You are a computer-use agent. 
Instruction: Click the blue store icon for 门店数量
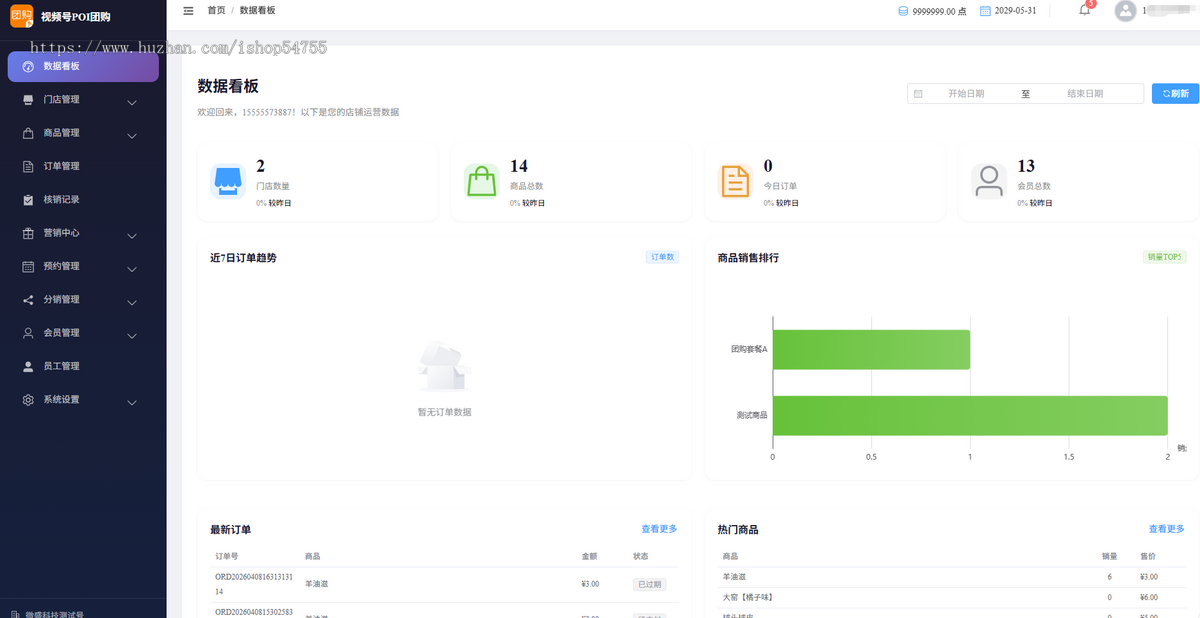click(x=228, y=181)
